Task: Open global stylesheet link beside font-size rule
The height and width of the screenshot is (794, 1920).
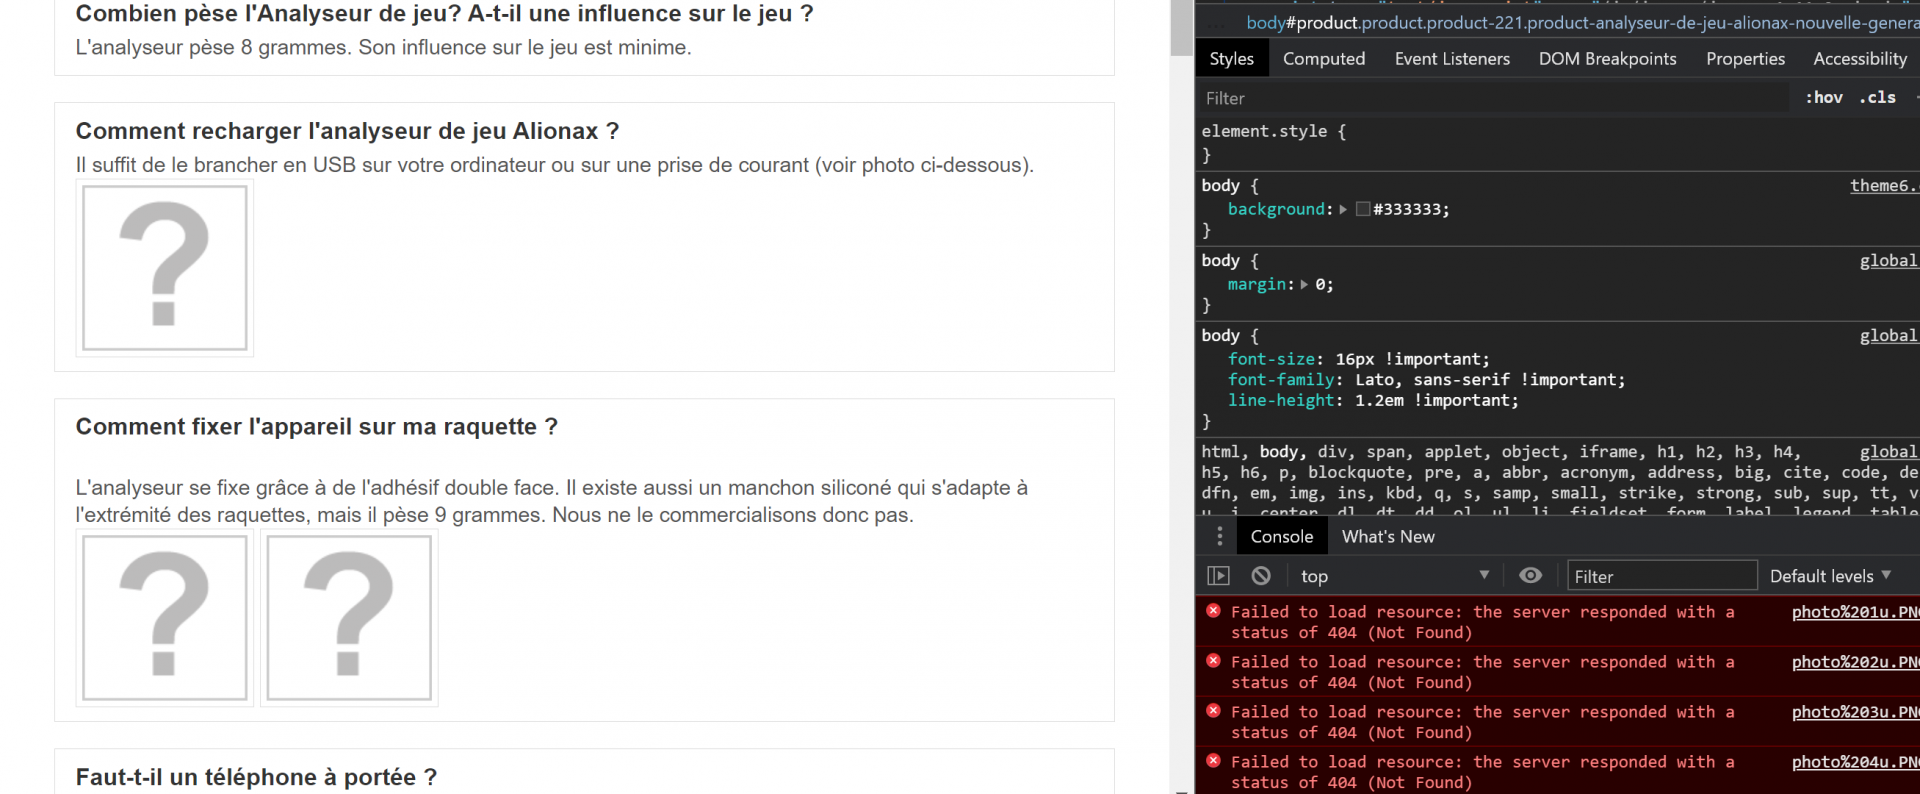Action: (x=1889, y=335)
